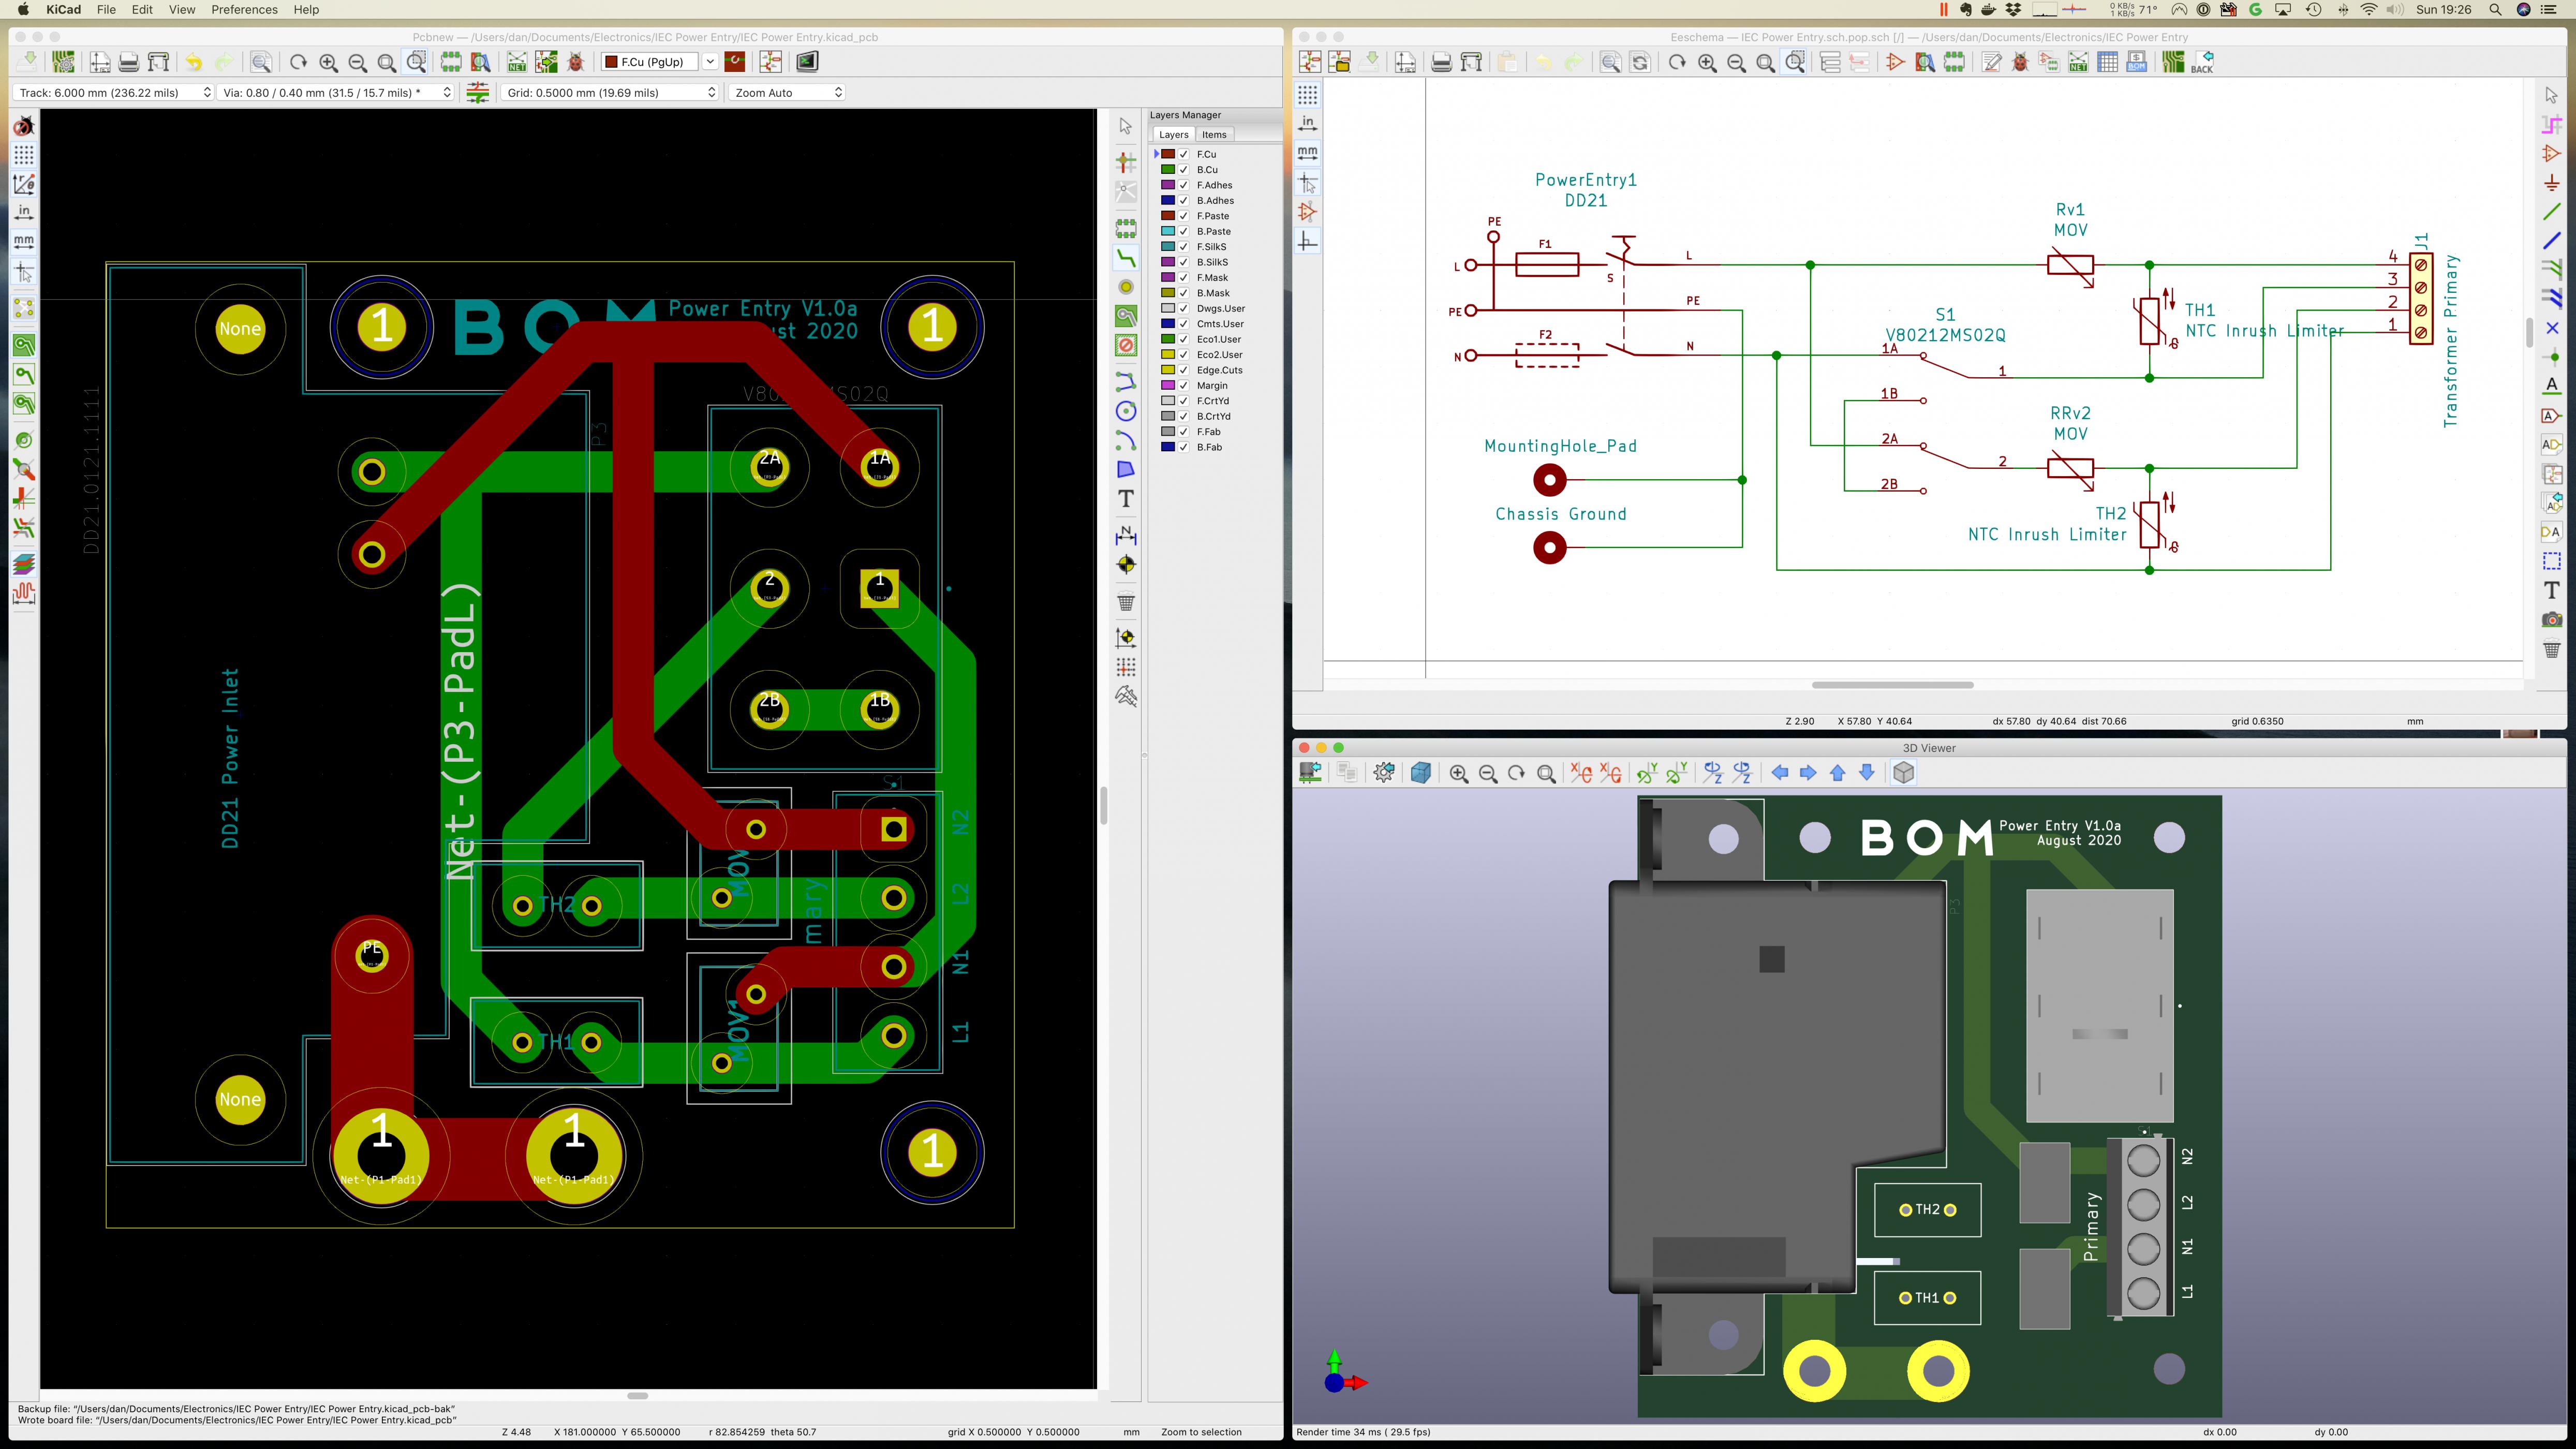2576x1449 pixels.
Task: Undo last action in Pcbnew
Action: (x=194, y=62)
